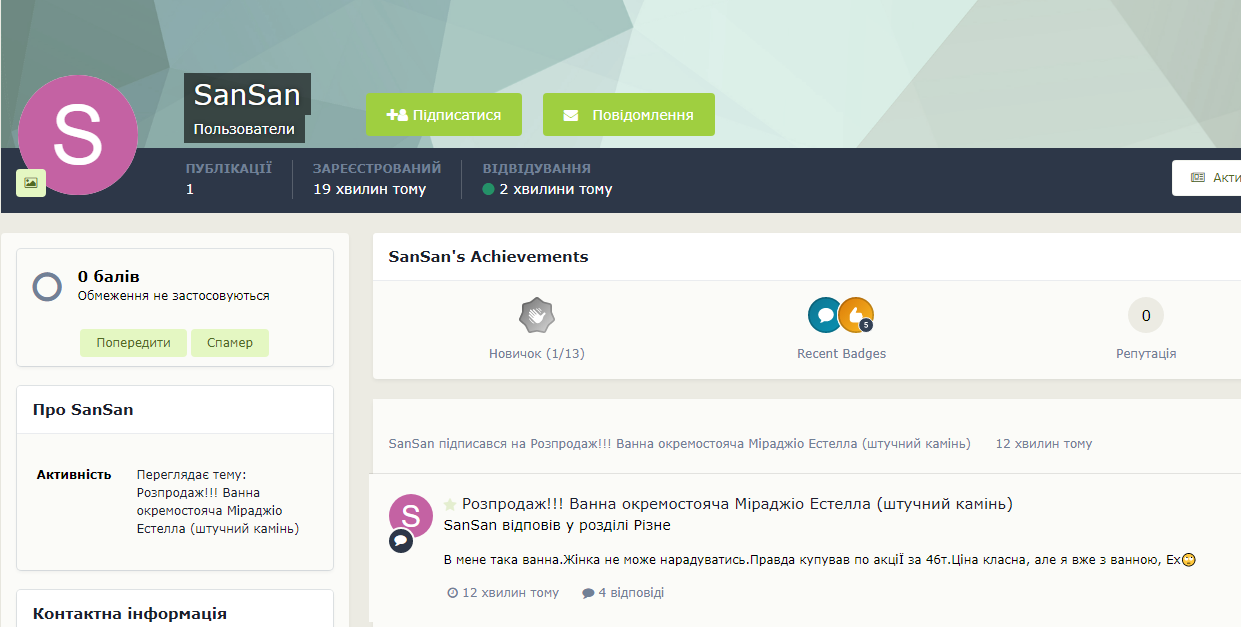This screenshot has width=1241, height=627.
Task: Click the warning points circle indicator
Action: [47, 287]
